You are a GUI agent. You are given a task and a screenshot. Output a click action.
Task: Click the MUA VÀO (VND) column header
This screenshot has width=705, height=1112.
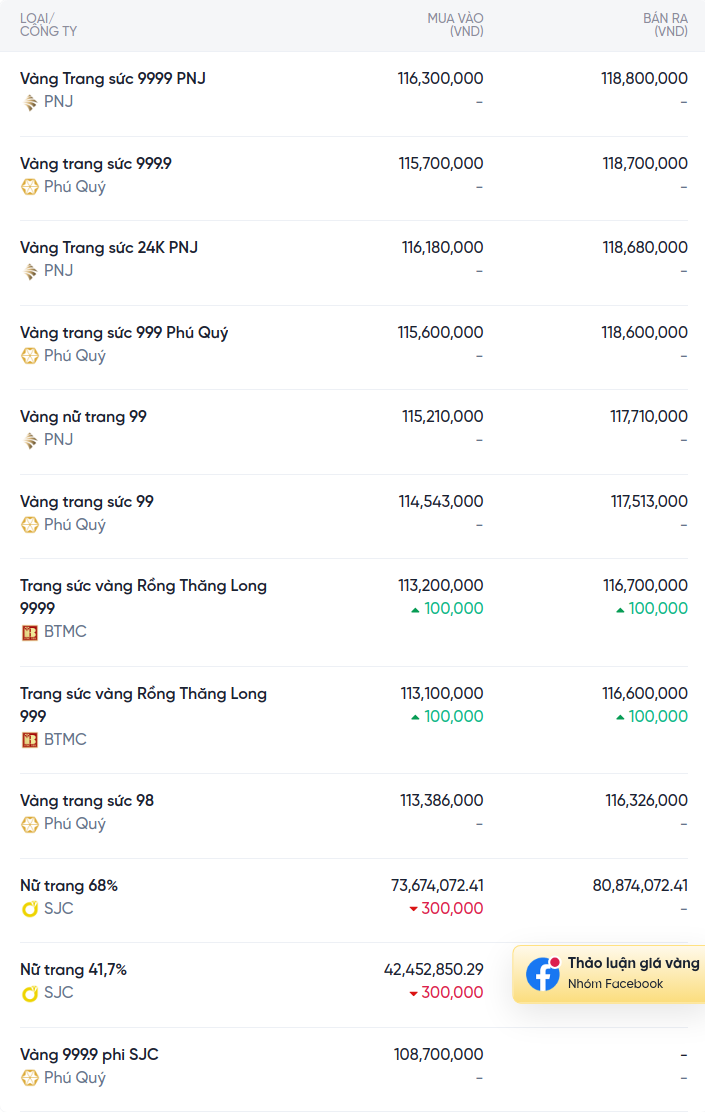455,25
